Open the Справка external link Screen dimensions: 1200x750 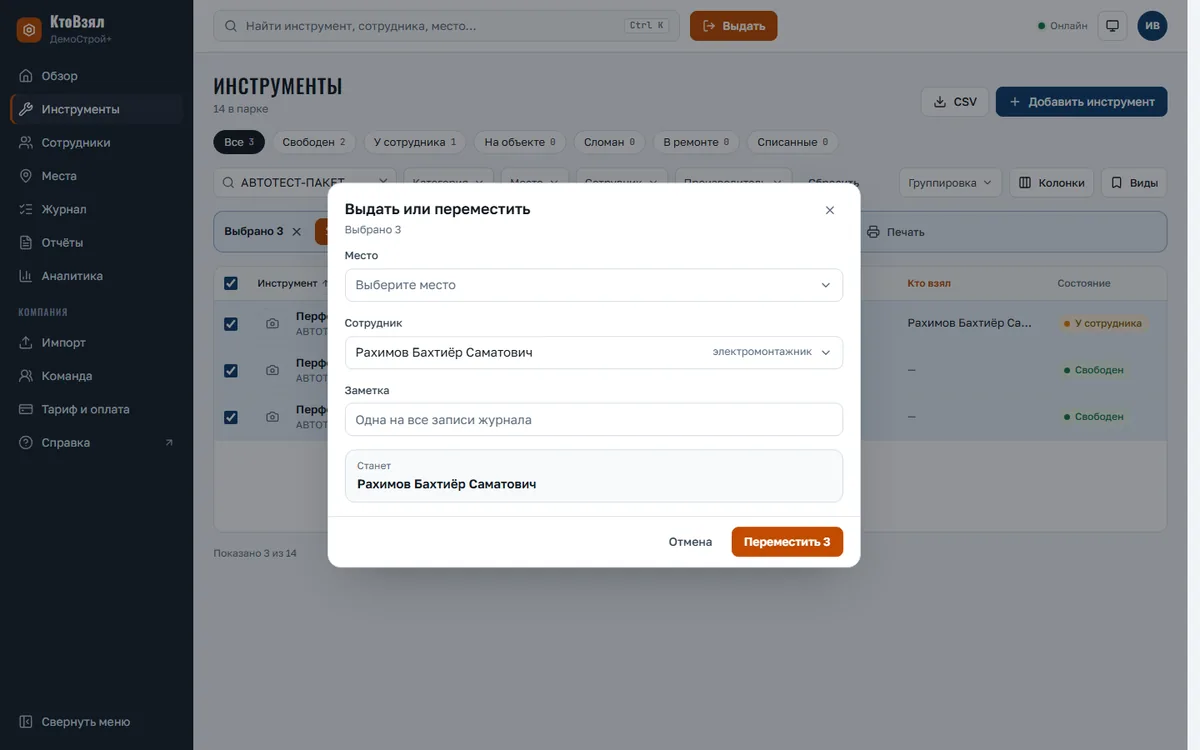(x=96, y=443)
